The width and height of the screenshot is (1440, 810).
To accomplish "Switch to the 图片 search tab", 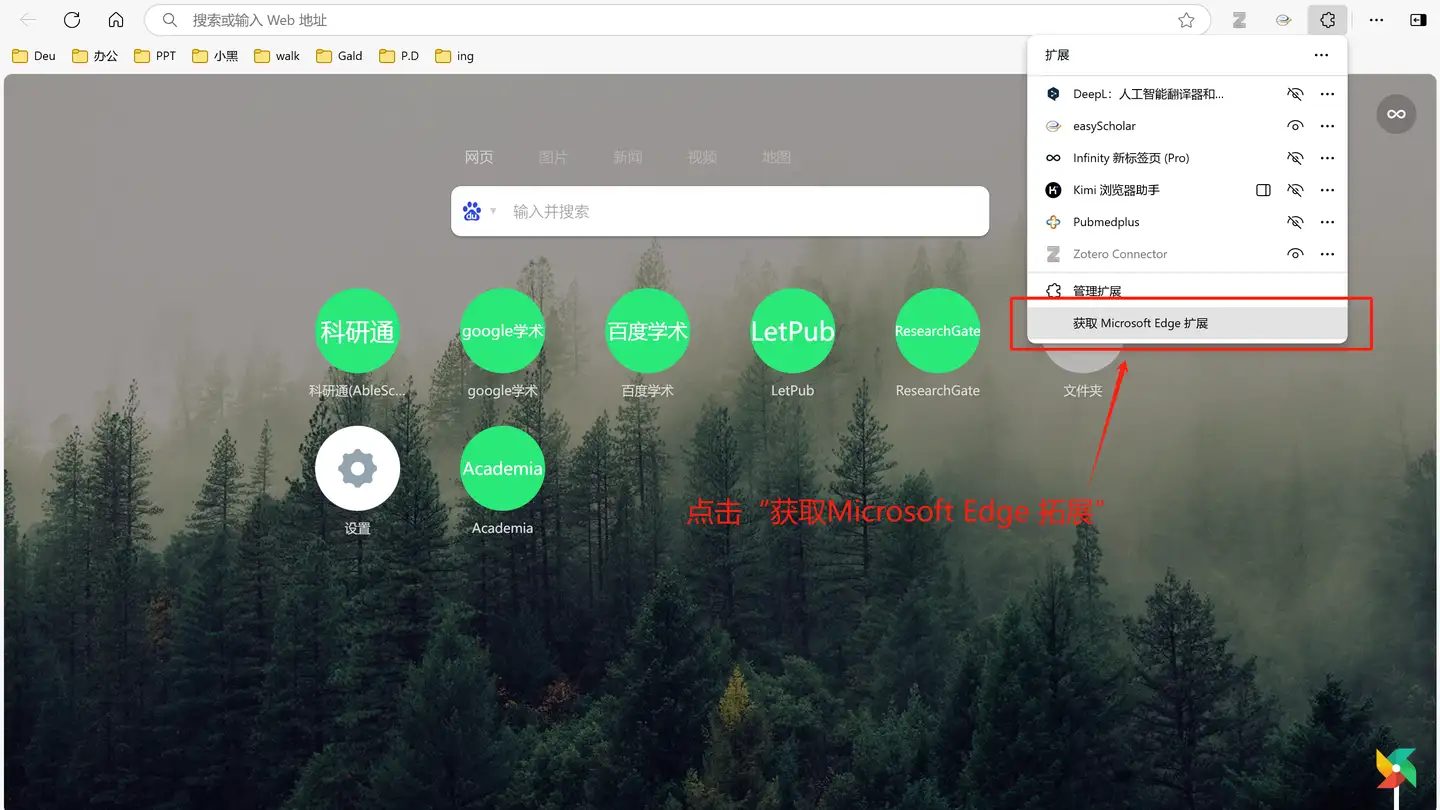I will tap(553, 157).
